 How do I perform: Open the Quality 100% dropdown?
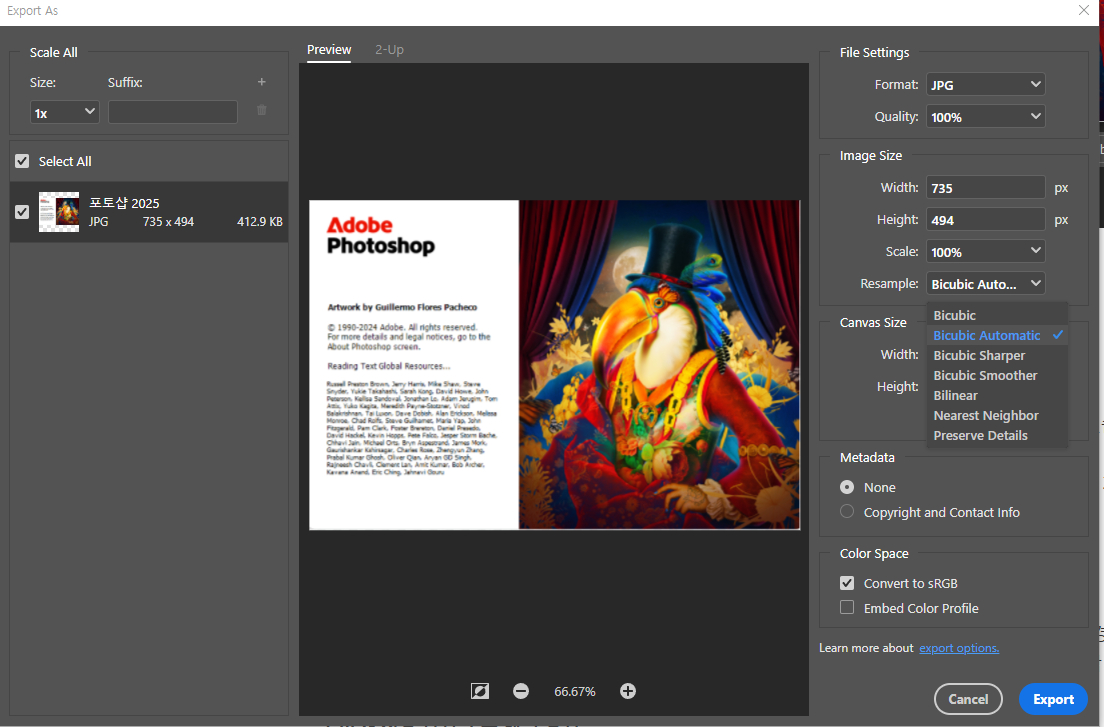[x=985, y=117]
